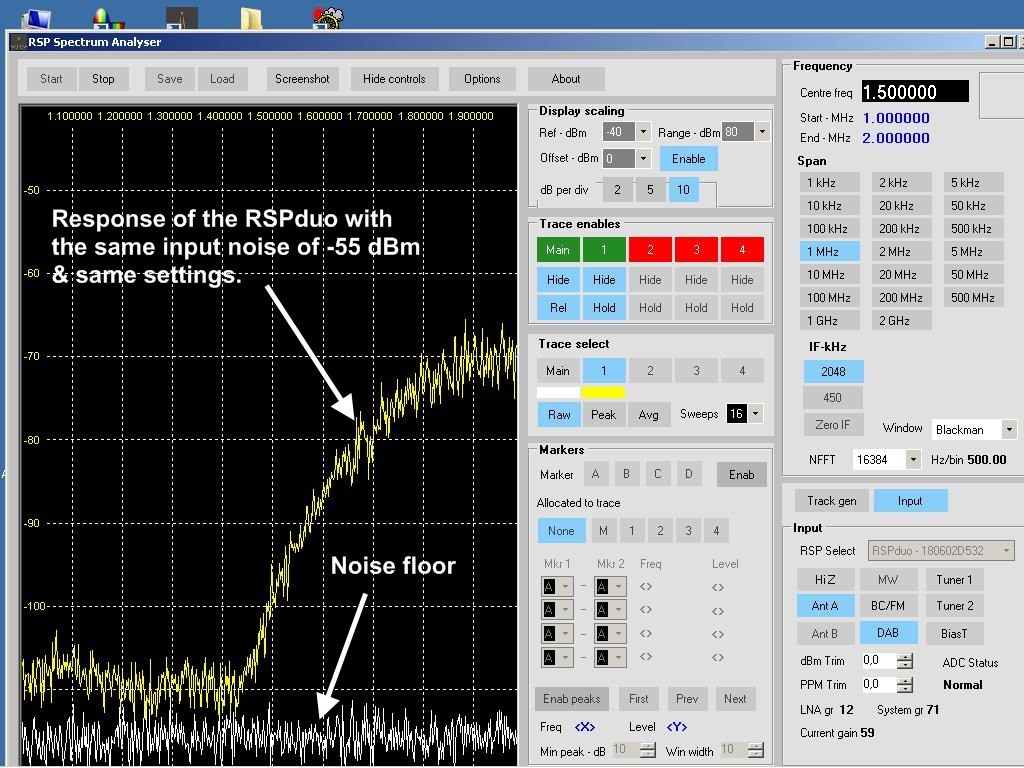
Task: Edit the Centre freq field
Action: [915, 92]
